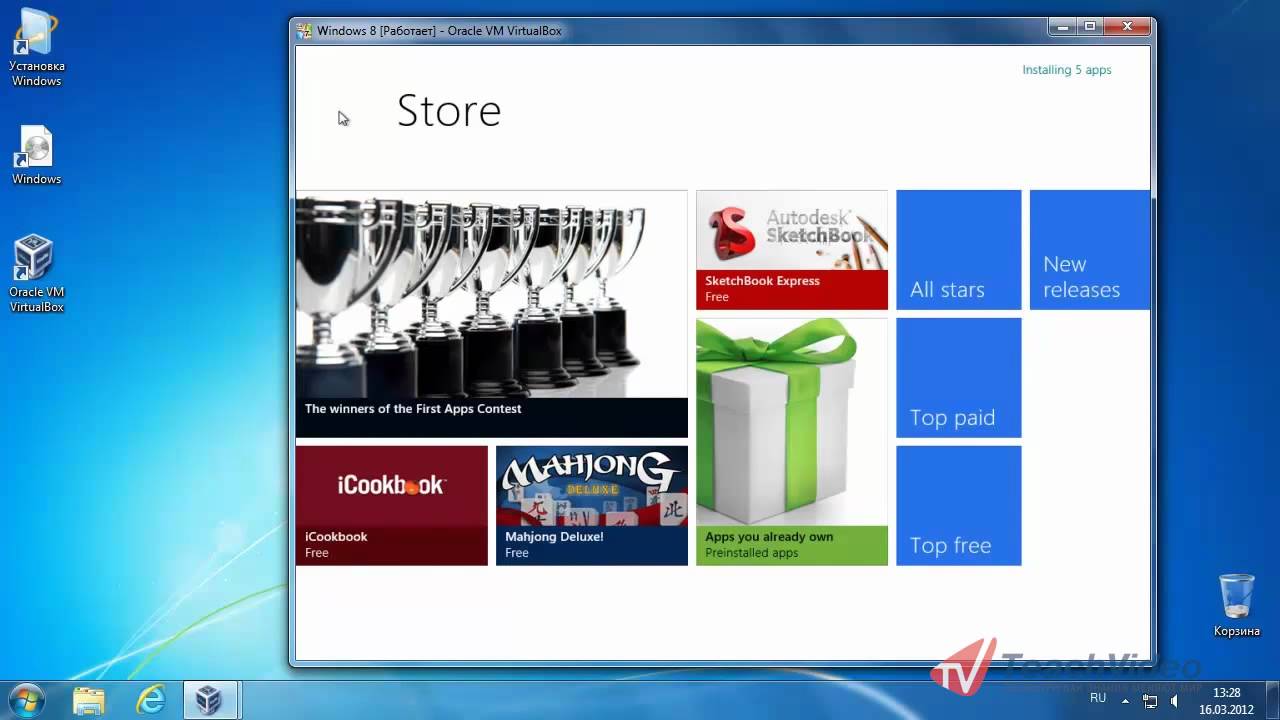Open the Installing 5 apps link
The height and width of the screenshot is (720, 1280).
tap(1066, 70)
